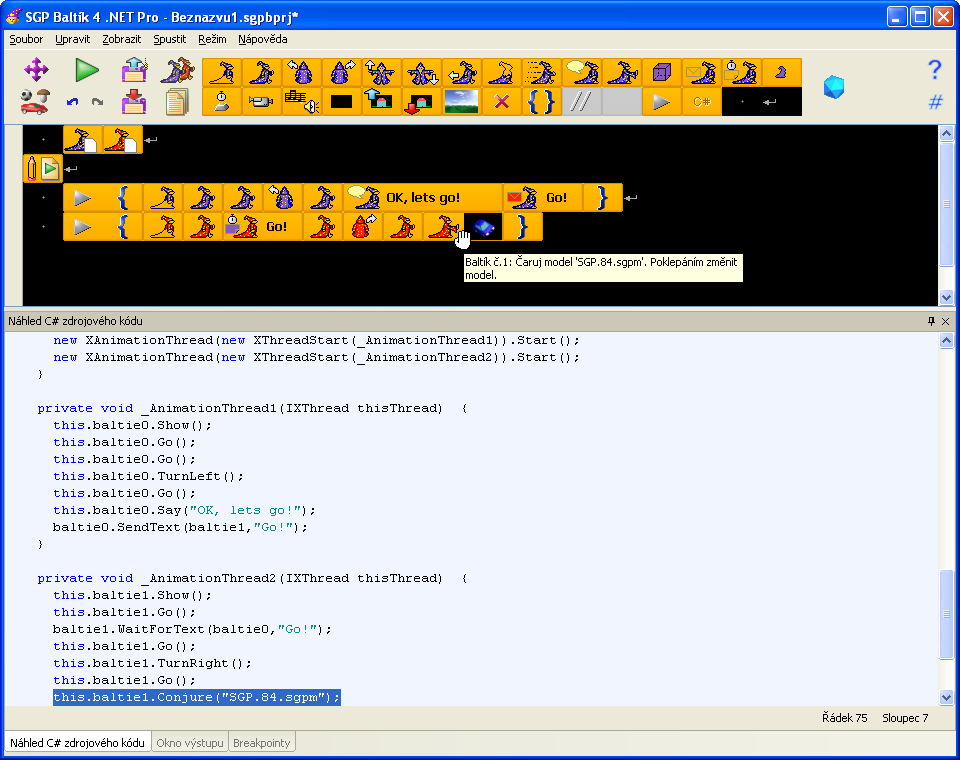960x760 pixels.
Task: Pick the wizard with up arrow command
Action: (x=381, y=73)
